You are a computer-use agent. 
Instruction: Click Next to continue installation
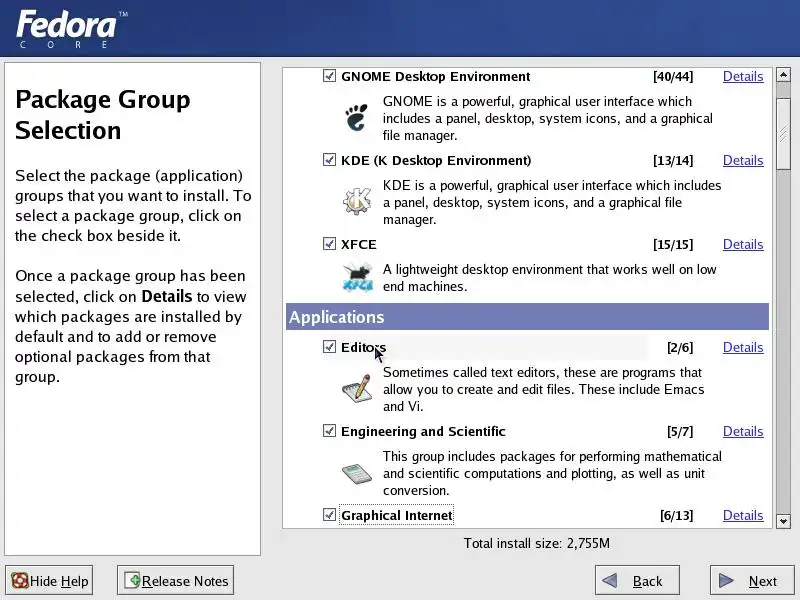coord(753,581)
